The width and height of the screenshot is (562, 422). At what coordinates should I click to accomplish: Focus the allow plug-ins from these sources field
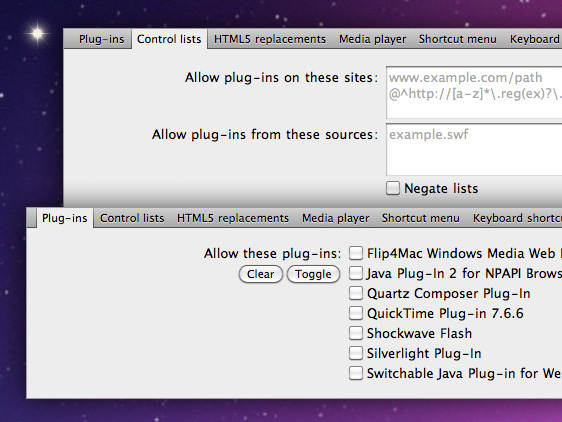(474, 149)
